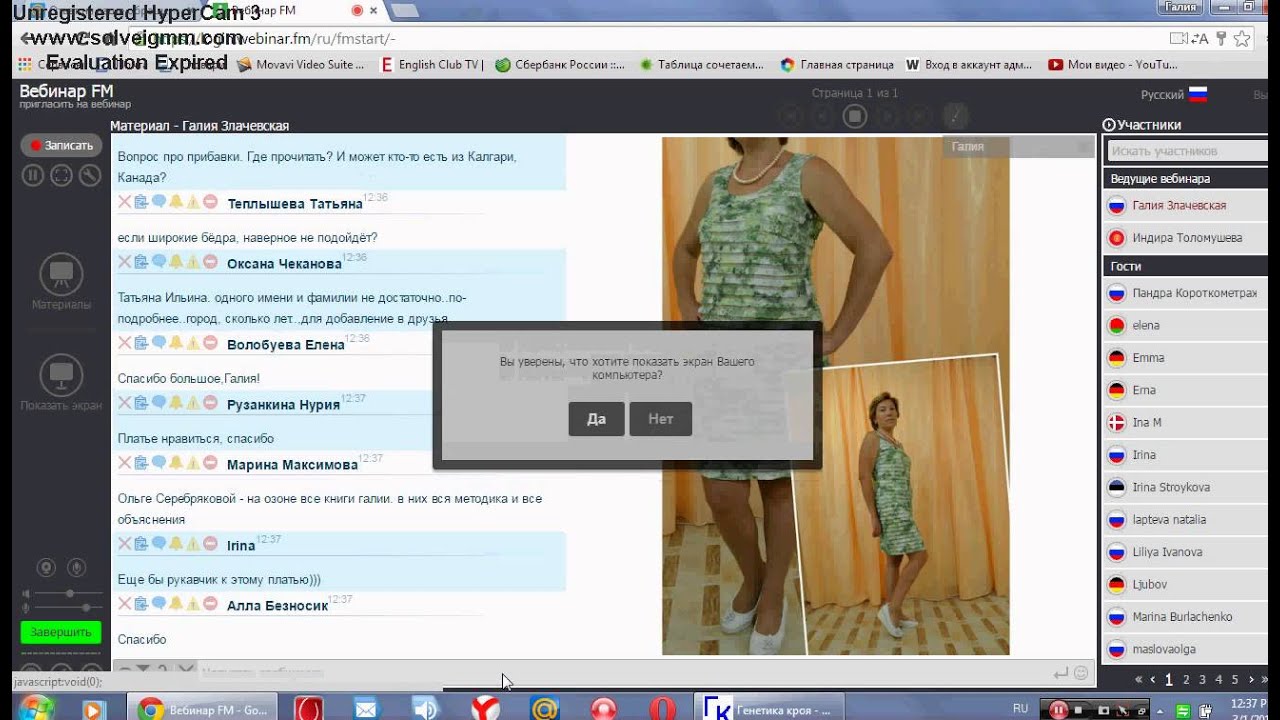Reply privately to Теплышева Татьяна
The height and width of the screenshot is (720, 1280).
pos(158,202)
